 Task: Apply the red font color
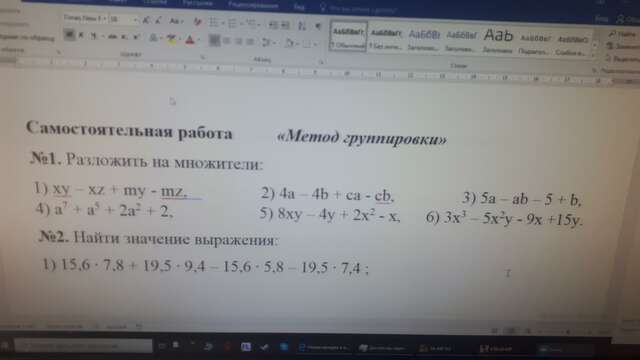click(x=190, y=40)
